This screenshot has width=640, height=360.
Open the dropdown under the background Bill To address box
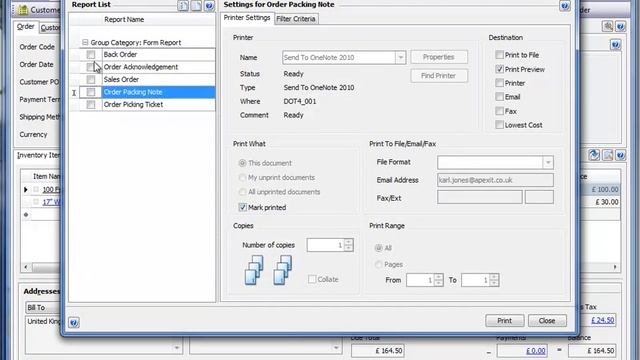pyautogui.click(x=176, y=348)
